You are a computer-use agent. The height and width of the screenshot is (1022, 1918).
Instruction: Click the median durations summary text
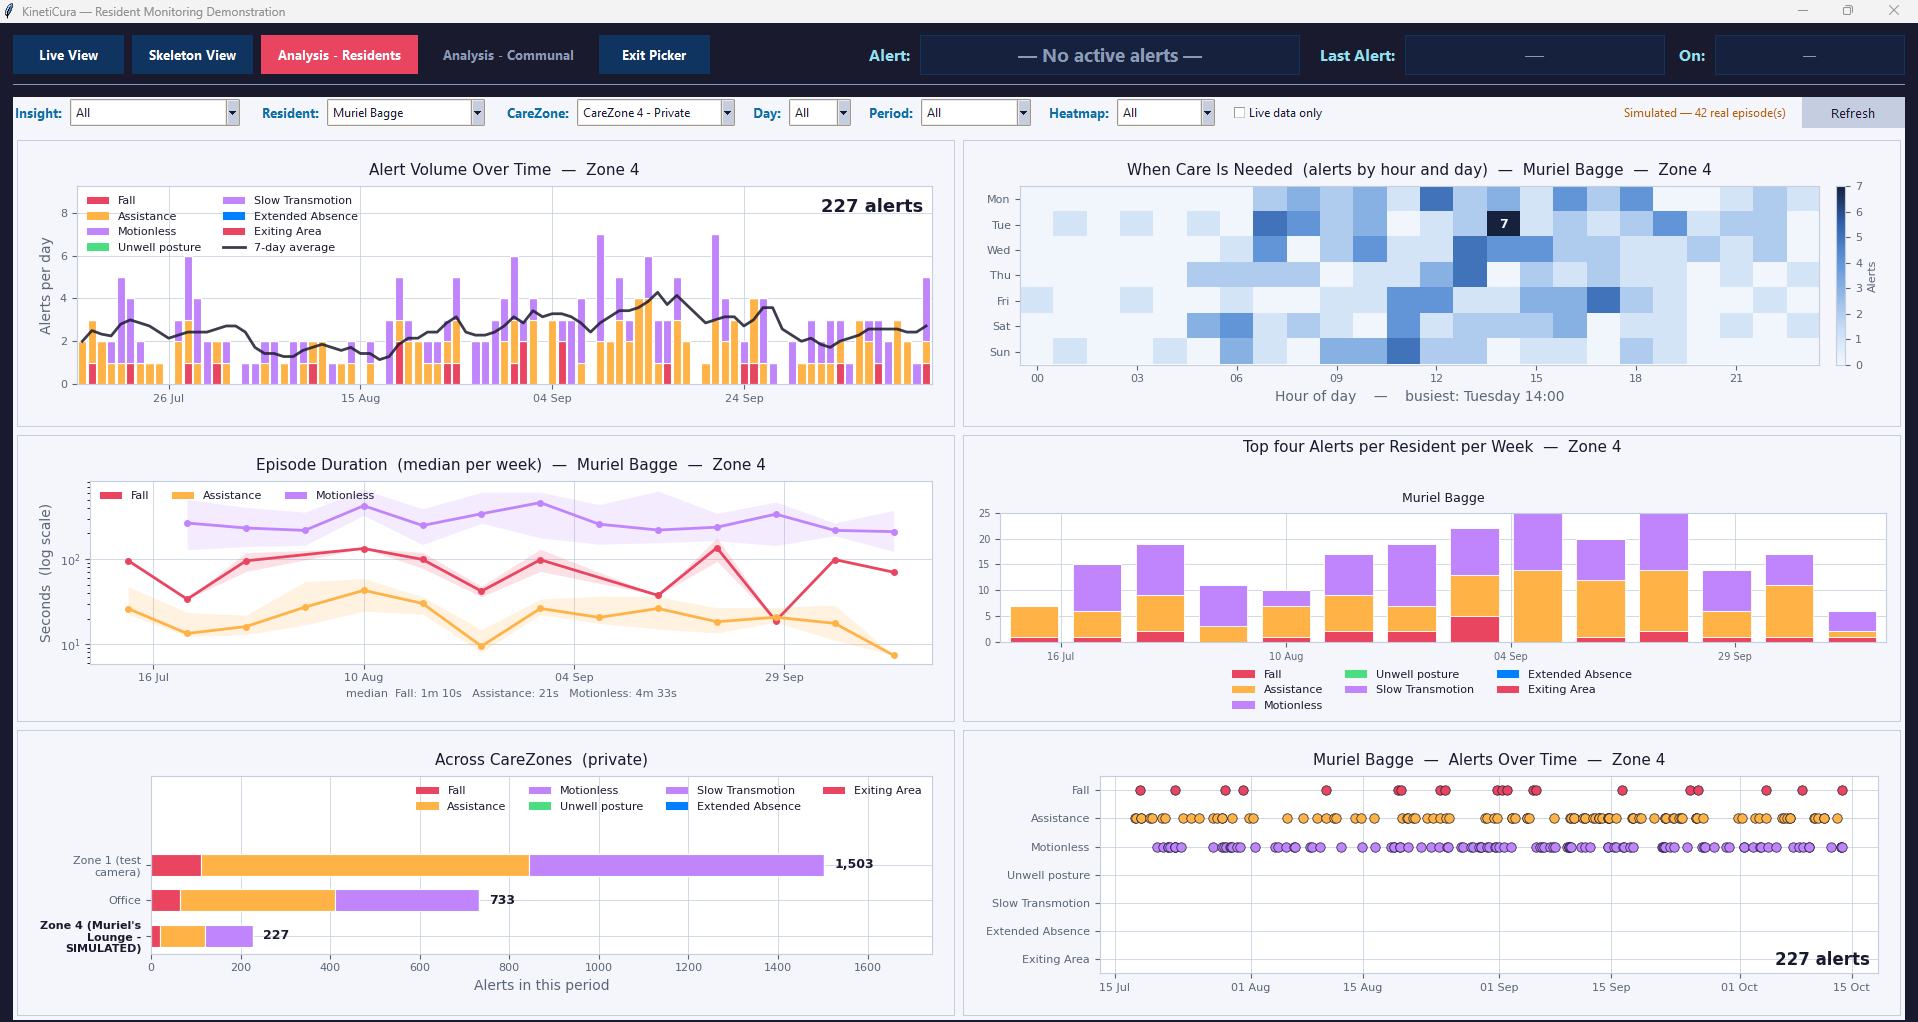click(x=511, y=693)
